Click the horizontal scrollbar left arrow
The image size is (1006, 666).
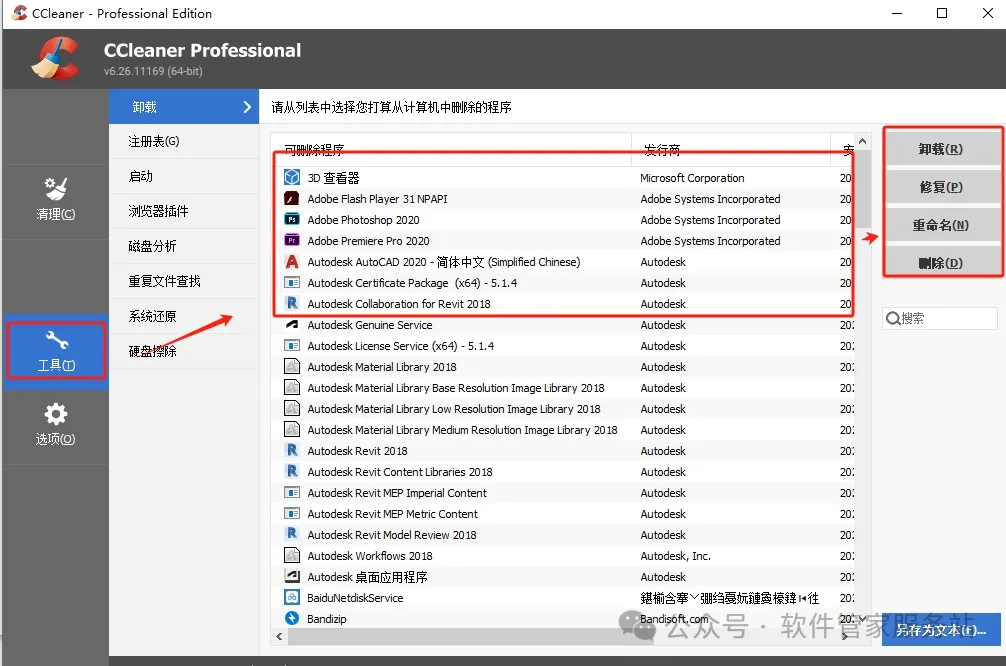(279, 636)
